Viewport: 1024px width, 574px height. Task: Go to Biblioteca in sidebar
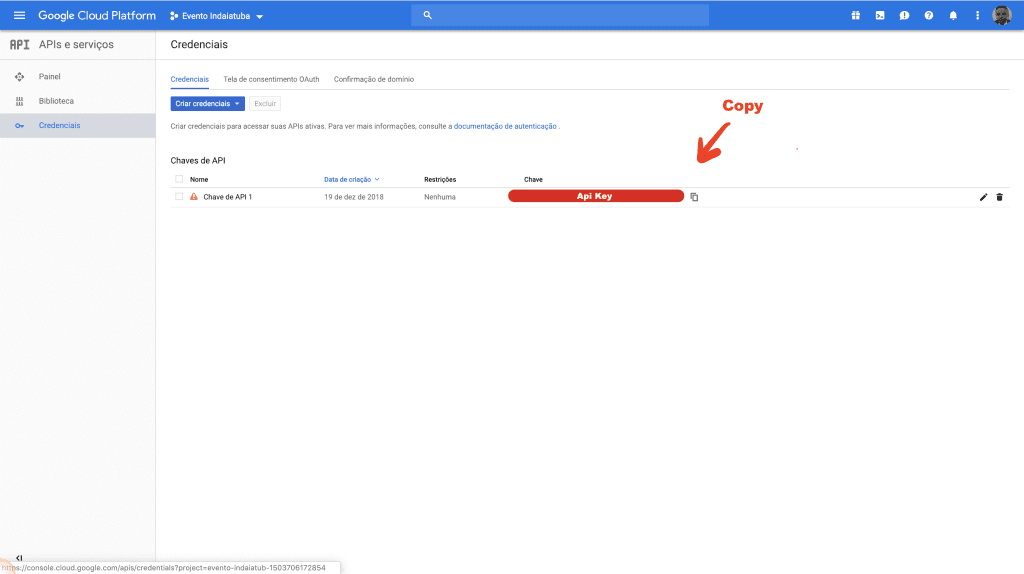click(56, 101)
